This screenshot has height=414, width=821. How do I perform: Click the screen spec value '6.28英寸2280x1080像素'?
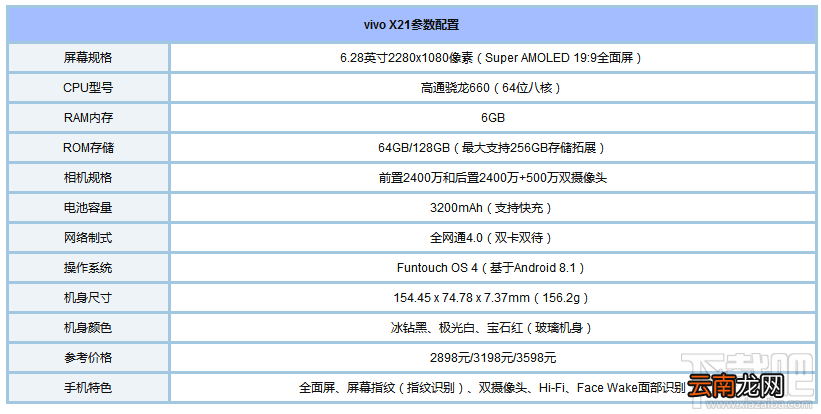407,58
